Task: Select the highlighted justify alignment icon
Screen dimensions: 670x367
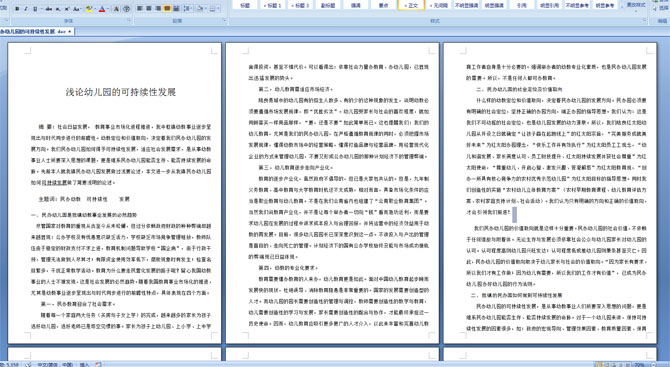Action: click(167, 9)
